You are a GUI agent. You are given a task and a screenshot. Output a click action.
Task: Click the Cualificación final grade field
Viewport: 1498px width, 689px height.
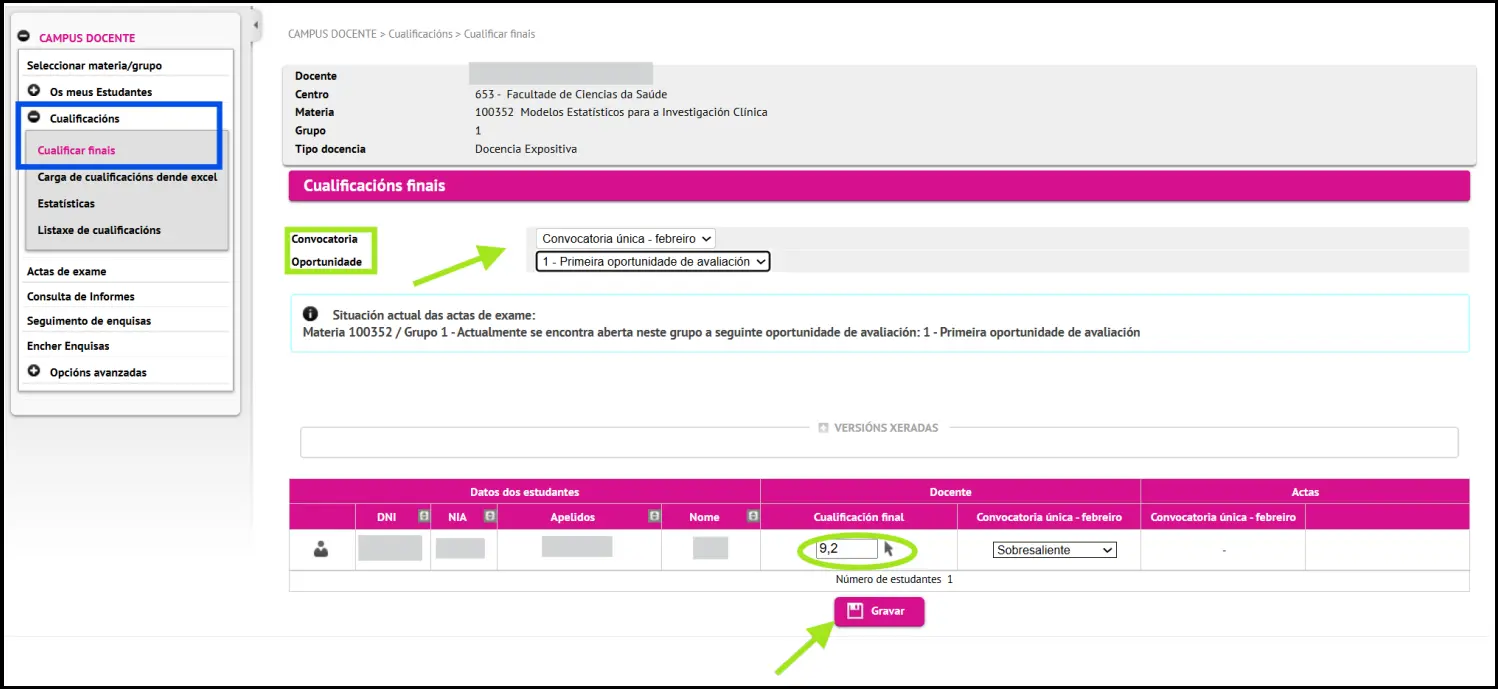click(846, 549)
